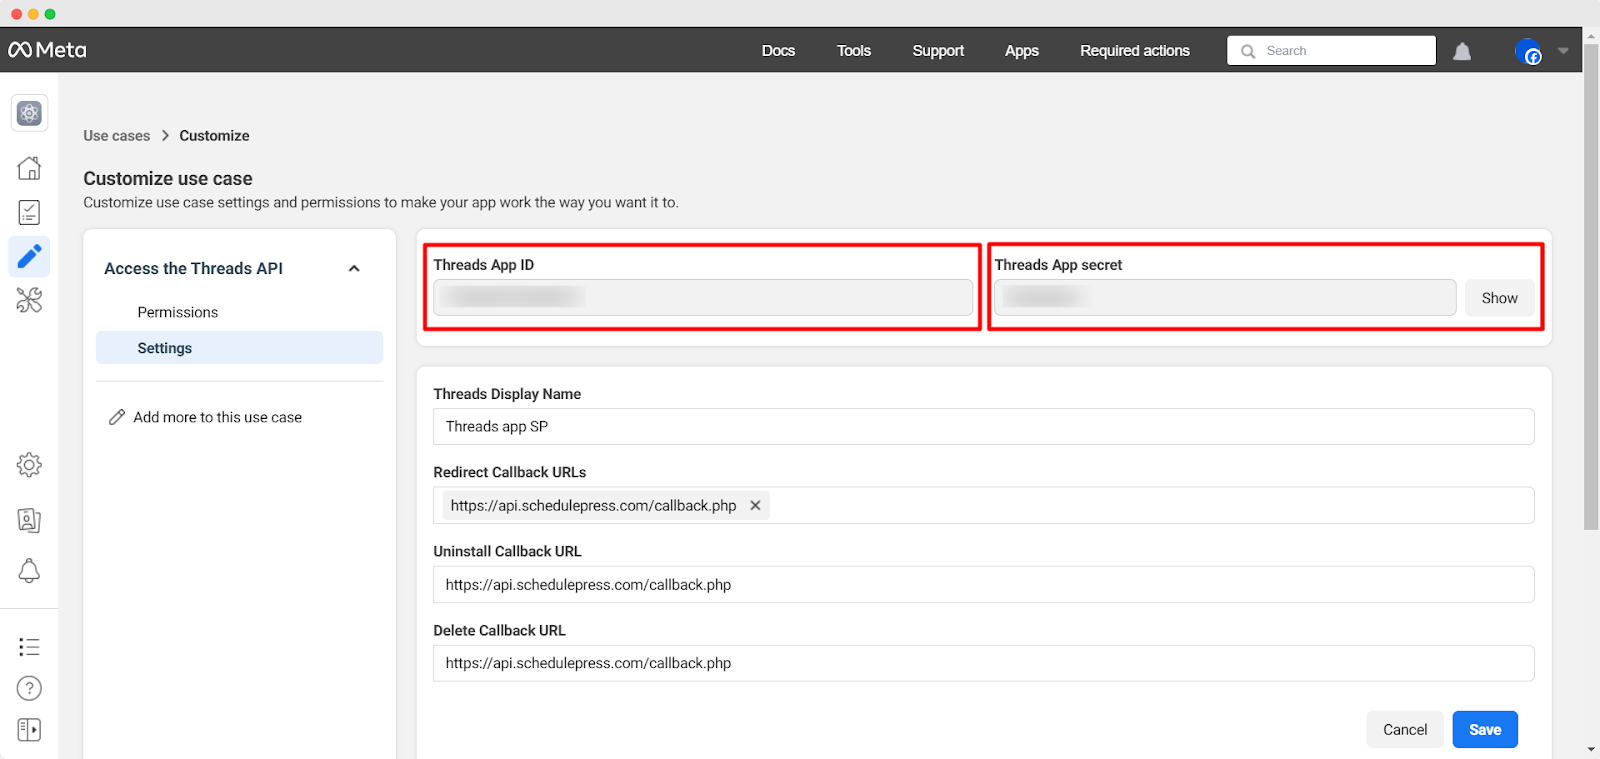Viewport: 1600px width, 759px height.
Task: Click the Threads App secret field
Action: click(x=1225, y=298)
